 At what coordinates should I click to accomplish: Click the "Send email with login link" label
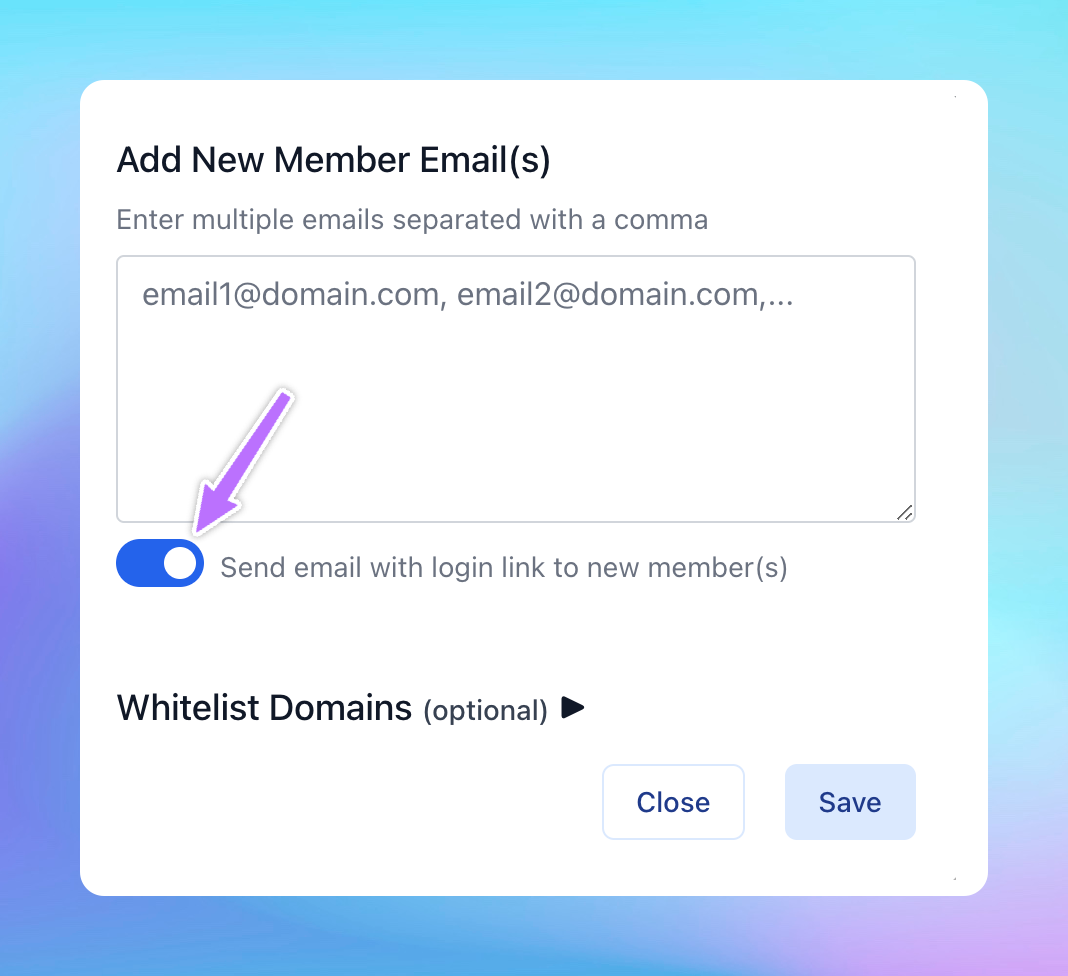pyautogui.click(x=504, y=567)
